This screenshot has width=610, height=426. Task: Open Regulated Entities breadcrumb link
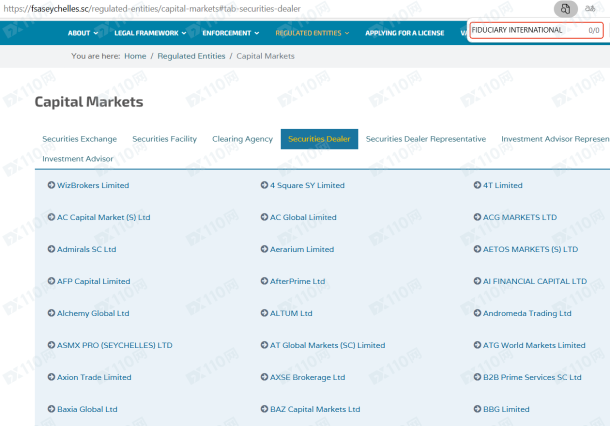click(x=191, y=56)
